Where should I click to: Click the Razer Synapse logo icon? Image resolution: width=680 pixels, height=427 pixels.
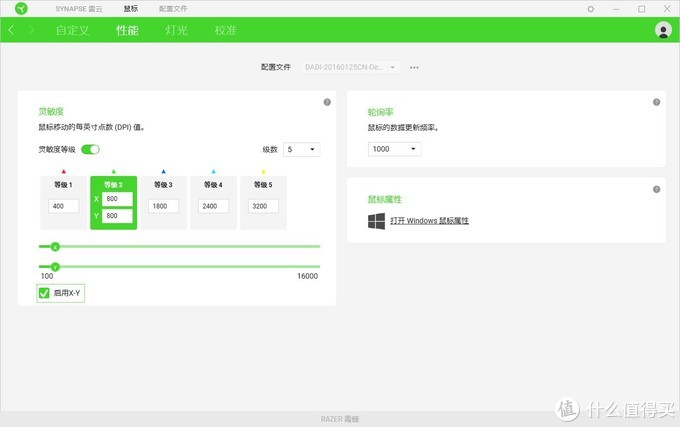[21, 8]
